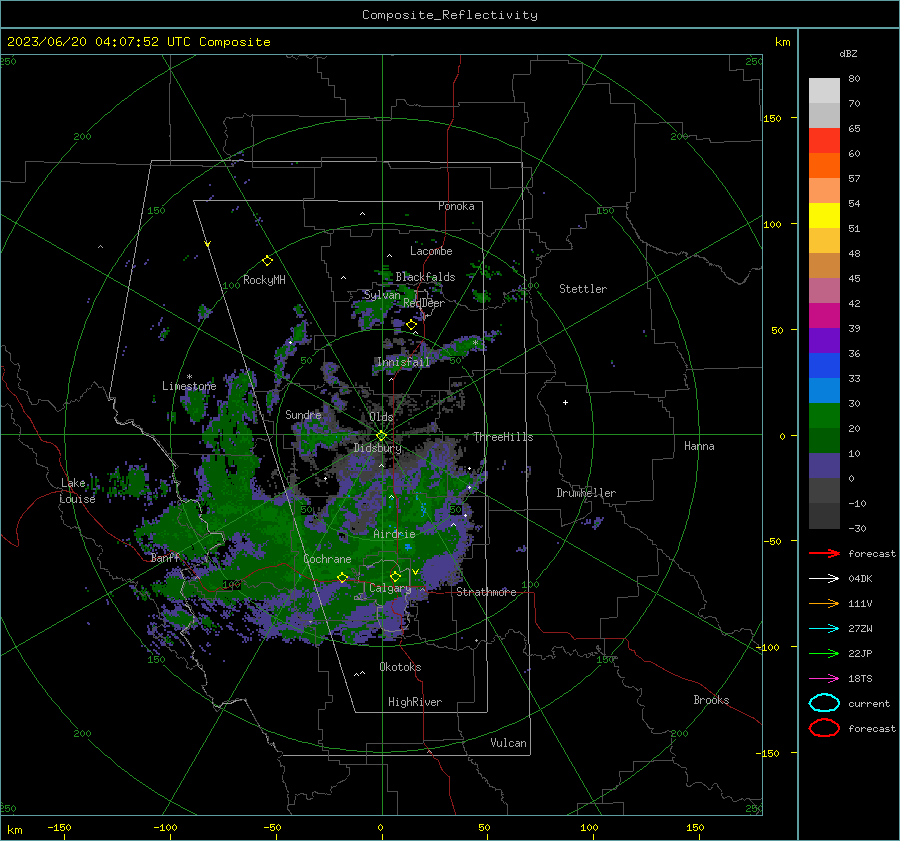Click the light gray swatch below 80
900x841 pixels.
[824, 91]
